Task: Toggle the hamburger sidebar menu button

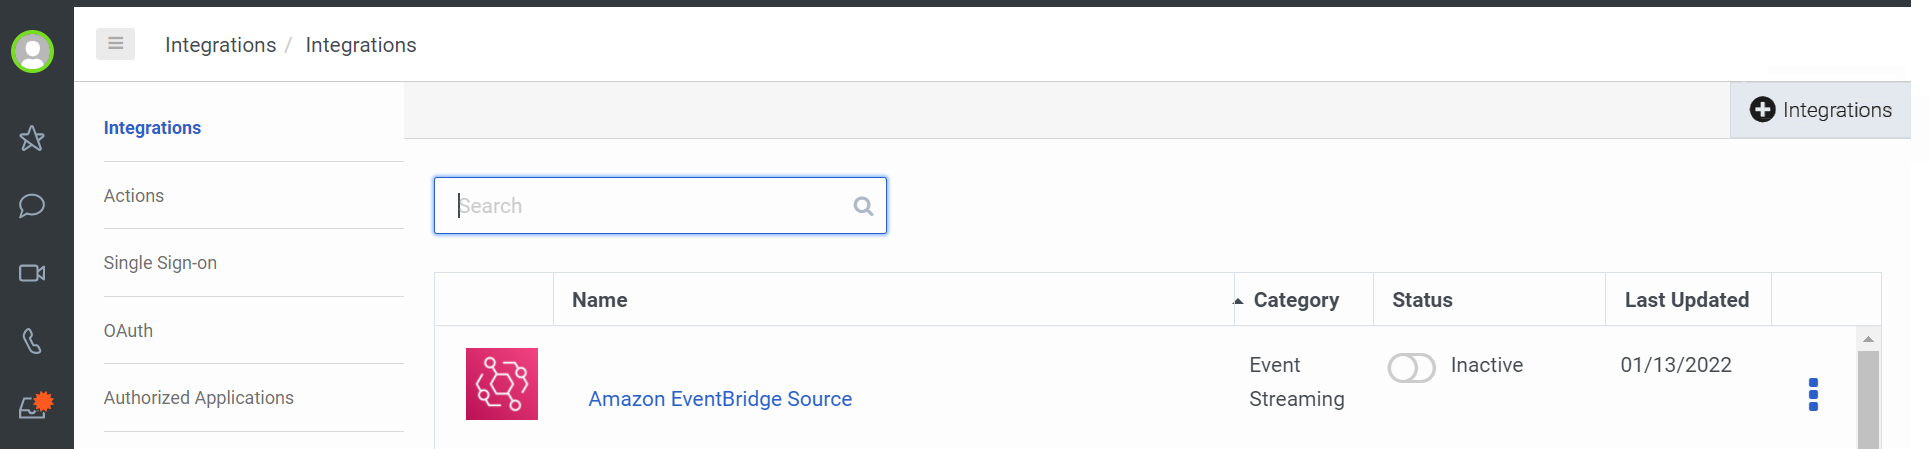Action: 115,44
